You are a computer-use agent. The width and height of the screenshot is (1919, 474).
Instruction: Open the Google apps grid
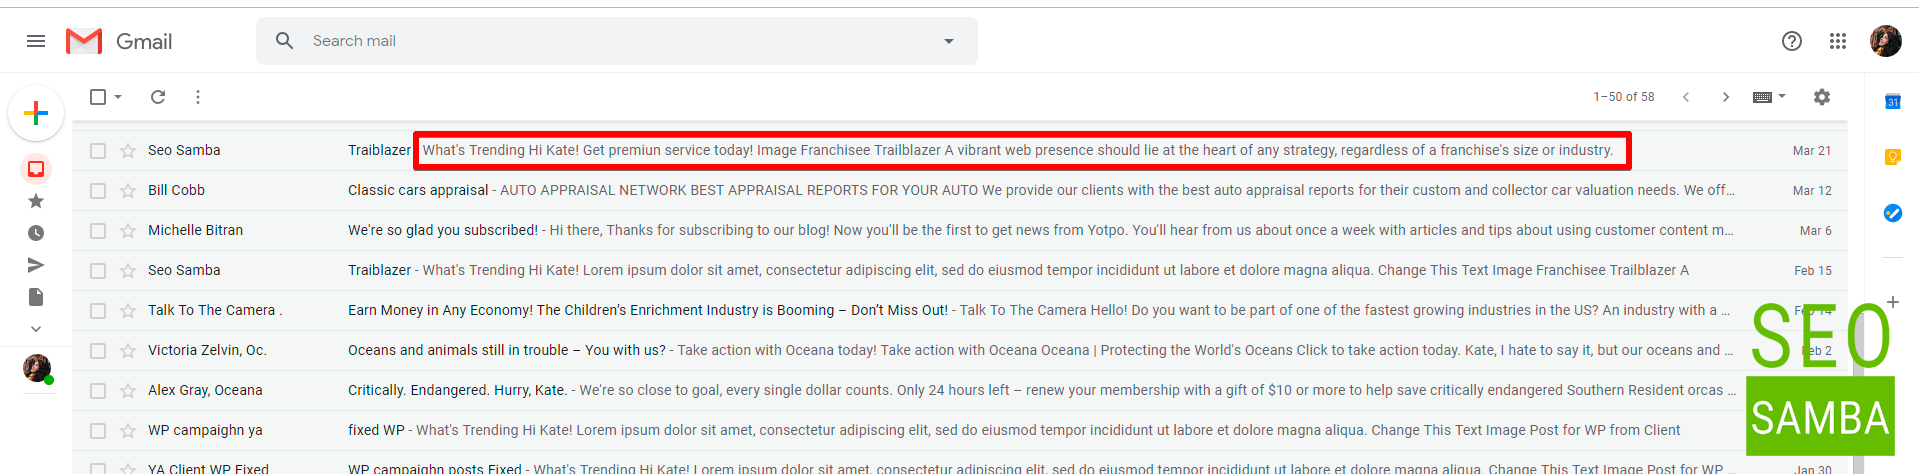1838,41
